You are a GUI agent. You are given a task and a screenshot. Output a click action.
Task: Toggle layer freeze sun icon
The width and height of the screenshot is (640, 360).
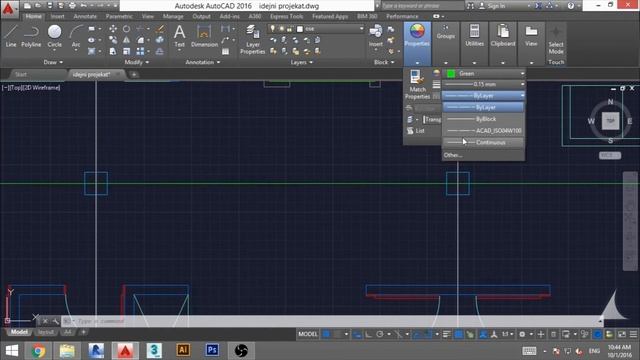(x=281, y=29)
